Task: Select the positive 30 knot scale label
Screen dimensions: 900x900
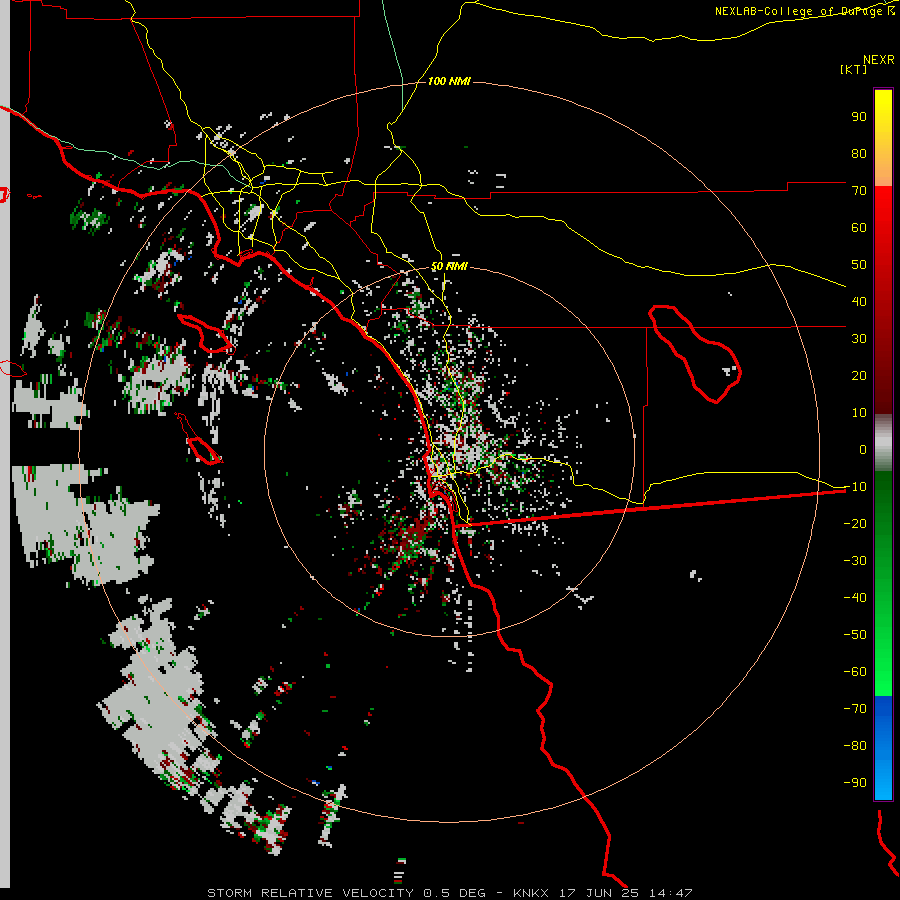Action: pos(859,339)
